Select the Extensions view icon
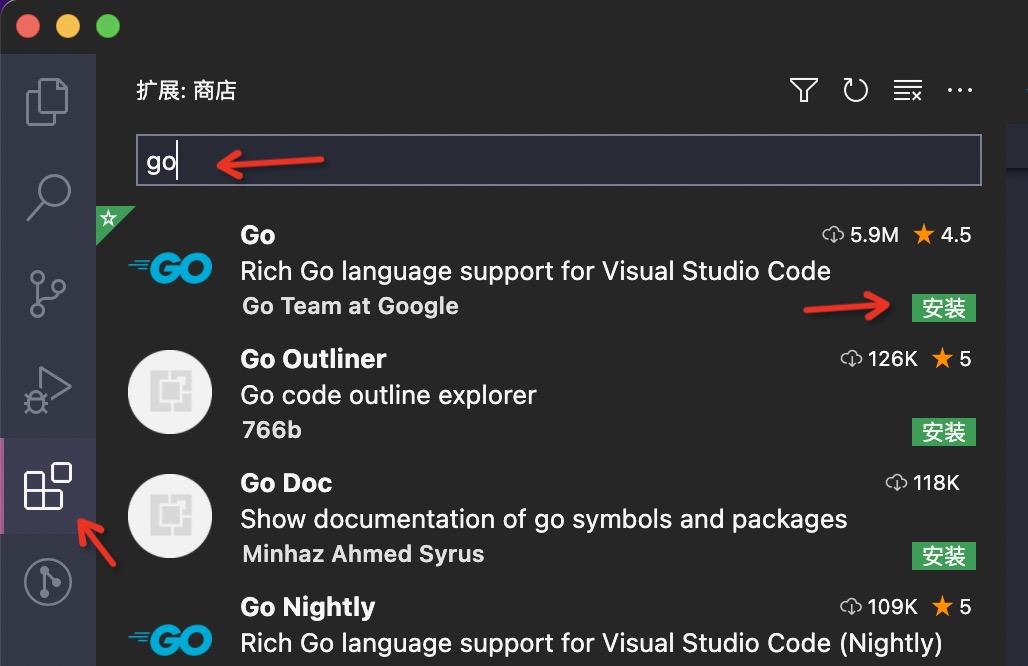 [47, 486]
